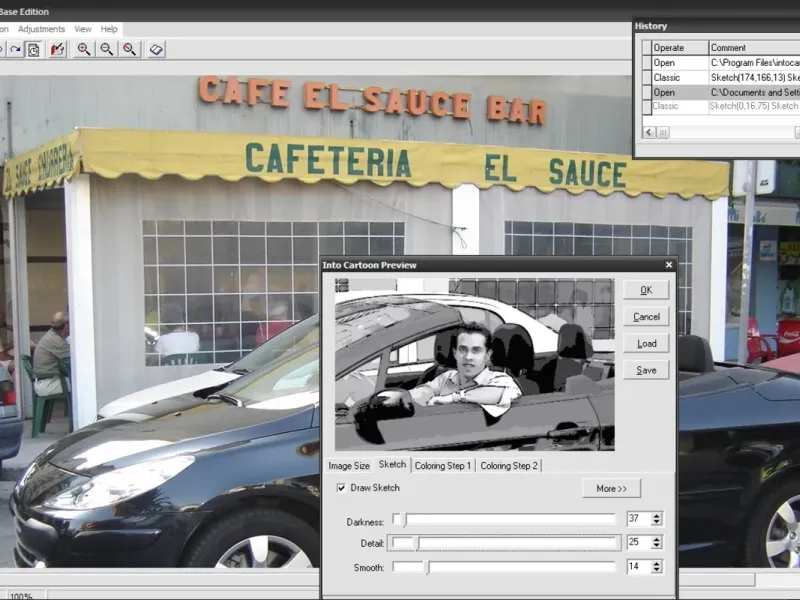This screenshot has height=600, width=800.
Task: Click the Detail value field showing 25
Action: 639,542
